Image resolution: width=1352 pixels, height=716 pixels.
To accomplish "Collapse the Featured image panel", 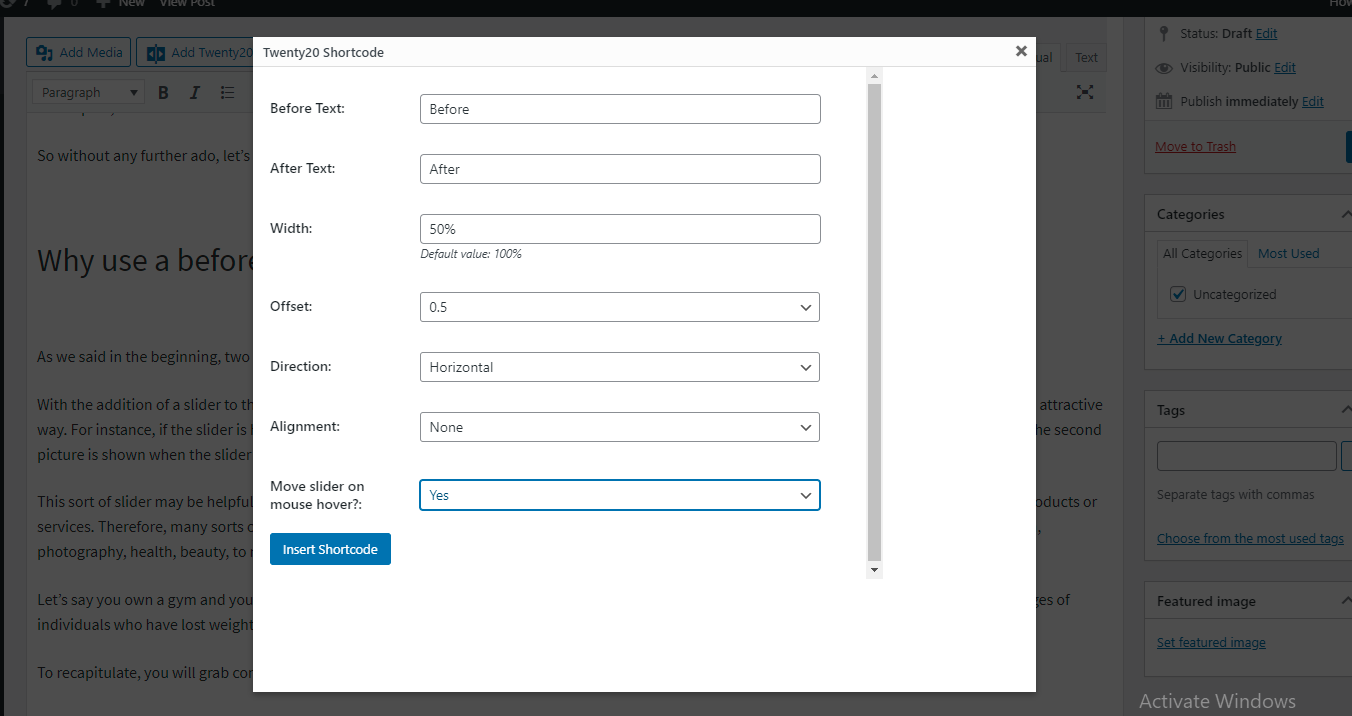I will (x=1345, y=601).
